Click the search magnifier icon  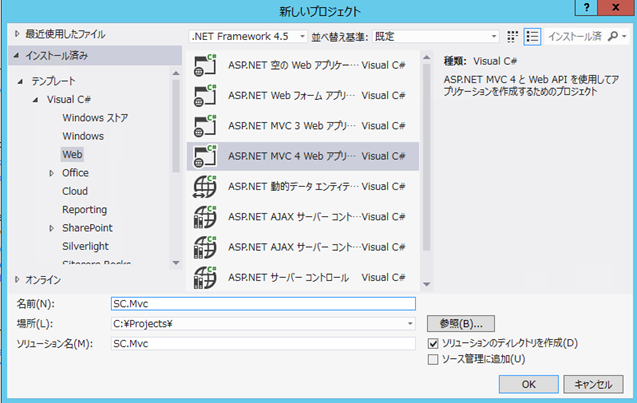(x=613, y=36)
